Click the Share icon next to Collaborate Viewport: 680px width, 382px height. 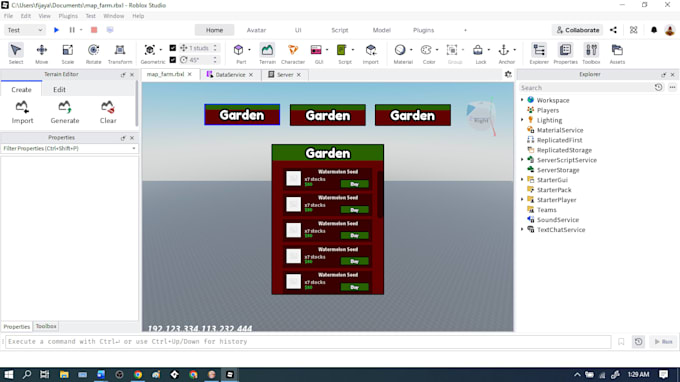click(613, 30)
